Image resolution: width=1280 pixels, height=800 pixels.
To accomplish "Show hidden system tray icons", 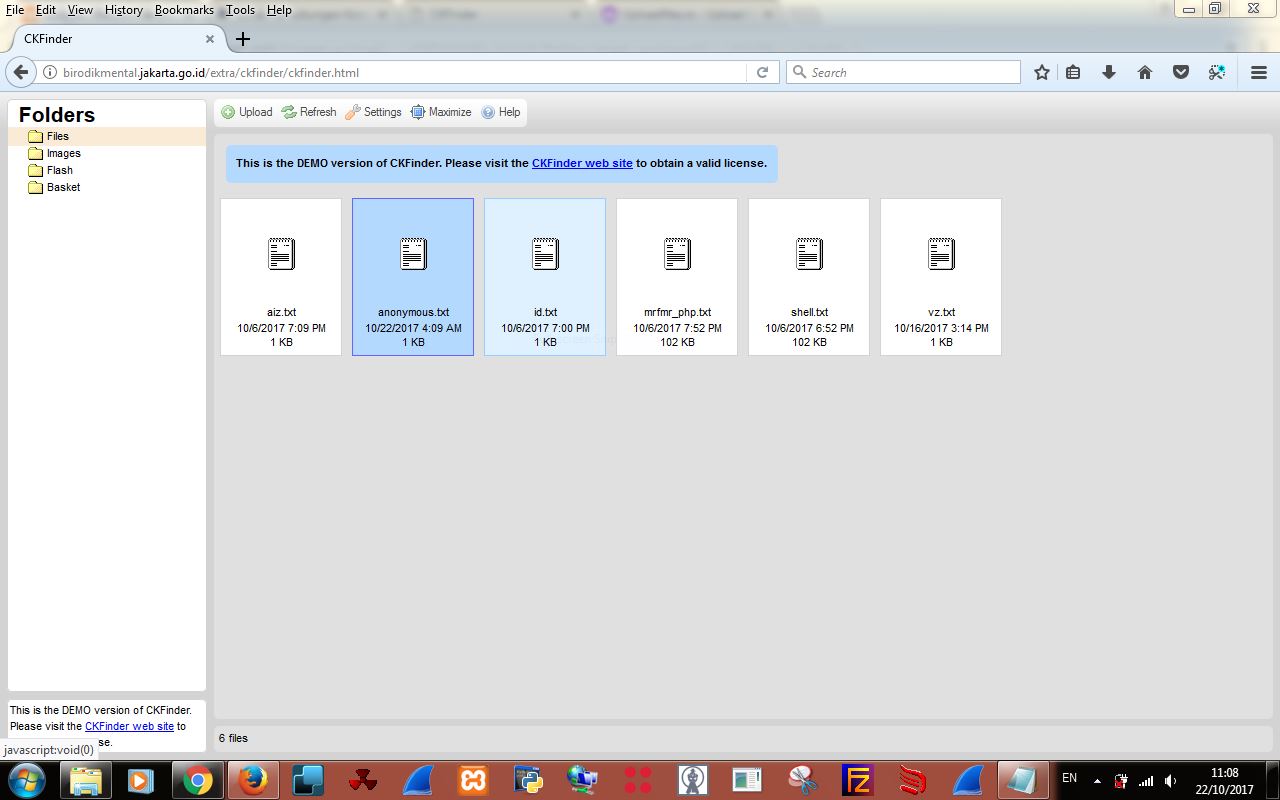I will [x=1097, y=780].
